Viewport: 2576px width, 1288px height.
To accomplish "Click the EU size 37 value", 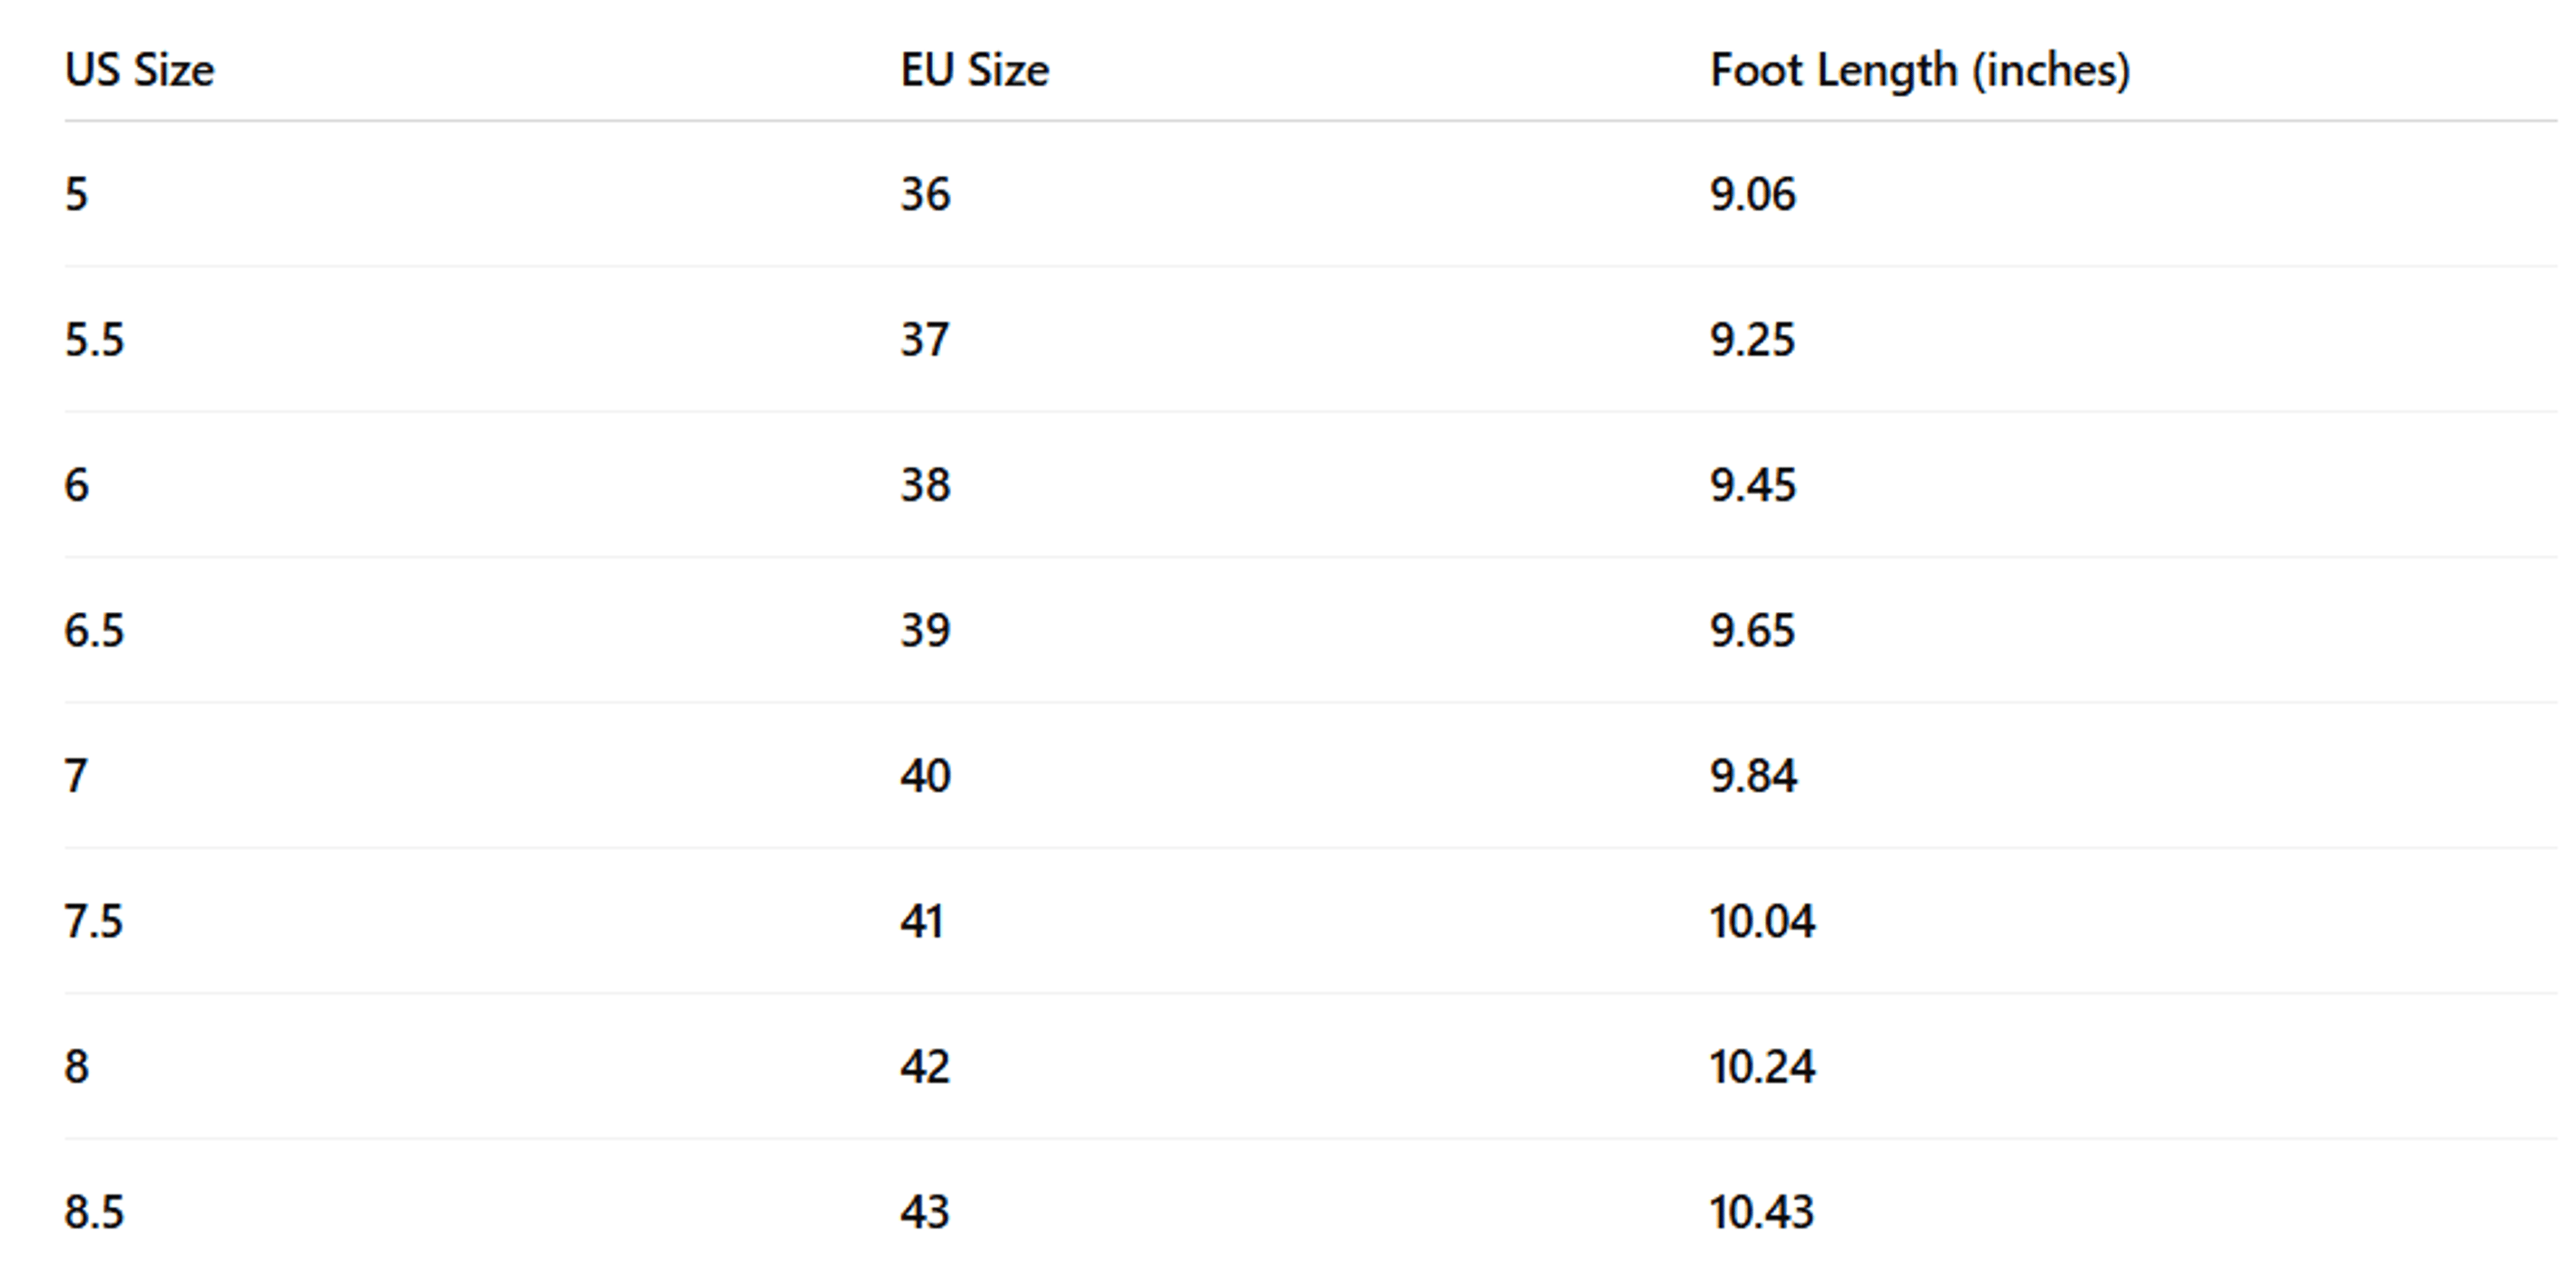I will 924,340.
